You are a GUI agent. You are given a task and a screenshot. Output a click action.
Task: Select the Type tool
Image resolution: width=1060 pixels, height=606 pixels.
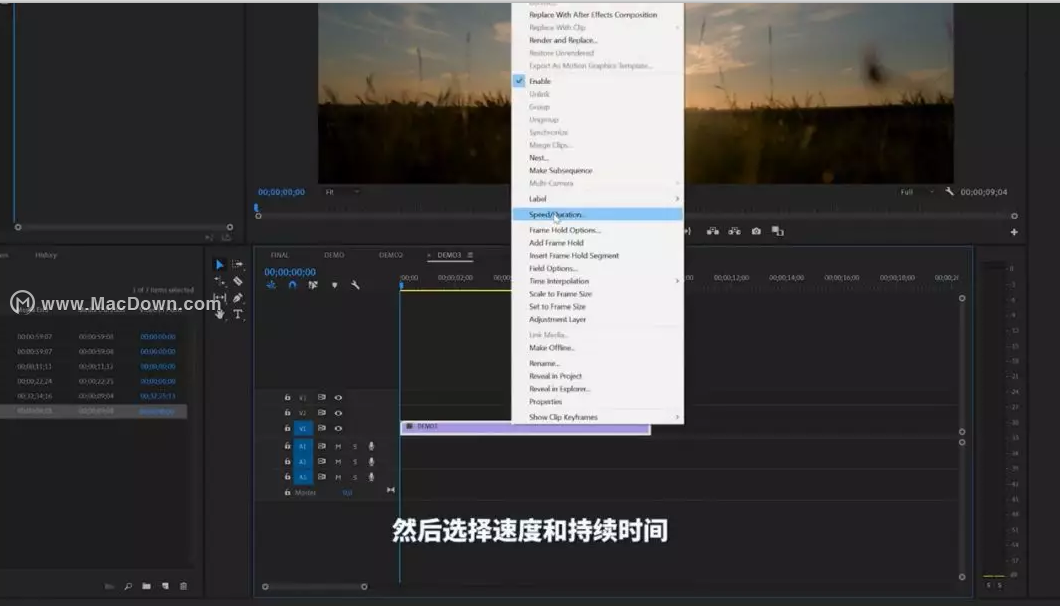coord(238,314)
